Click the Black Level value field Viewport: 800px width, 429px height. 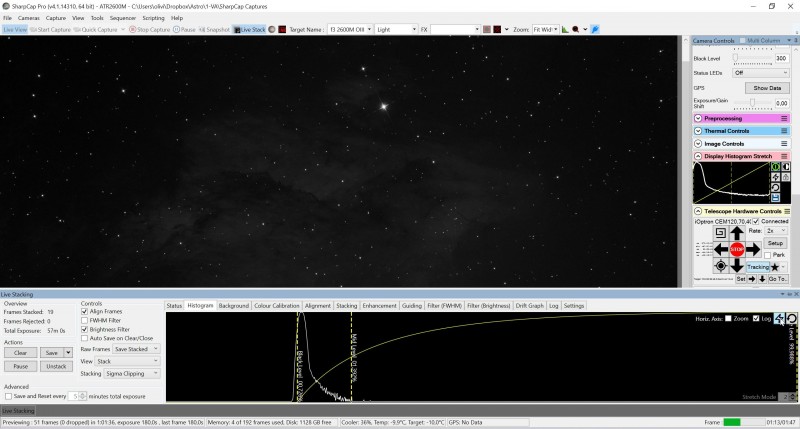782,58
